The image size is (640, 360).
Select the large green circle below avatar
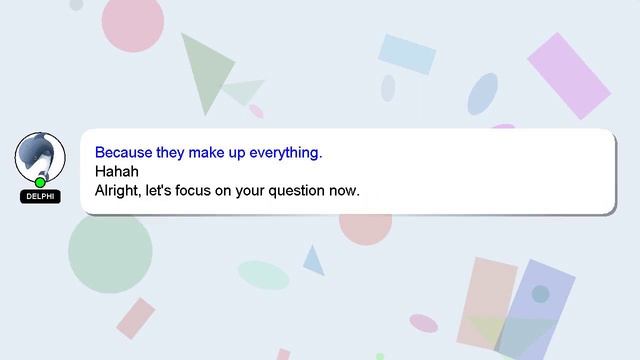[110, 253]
